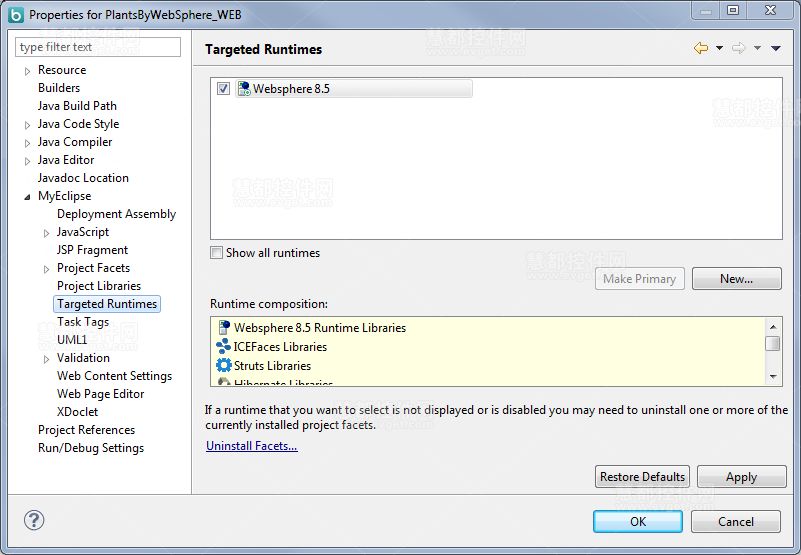Click the back navigation arrow icon

[700, 48]
